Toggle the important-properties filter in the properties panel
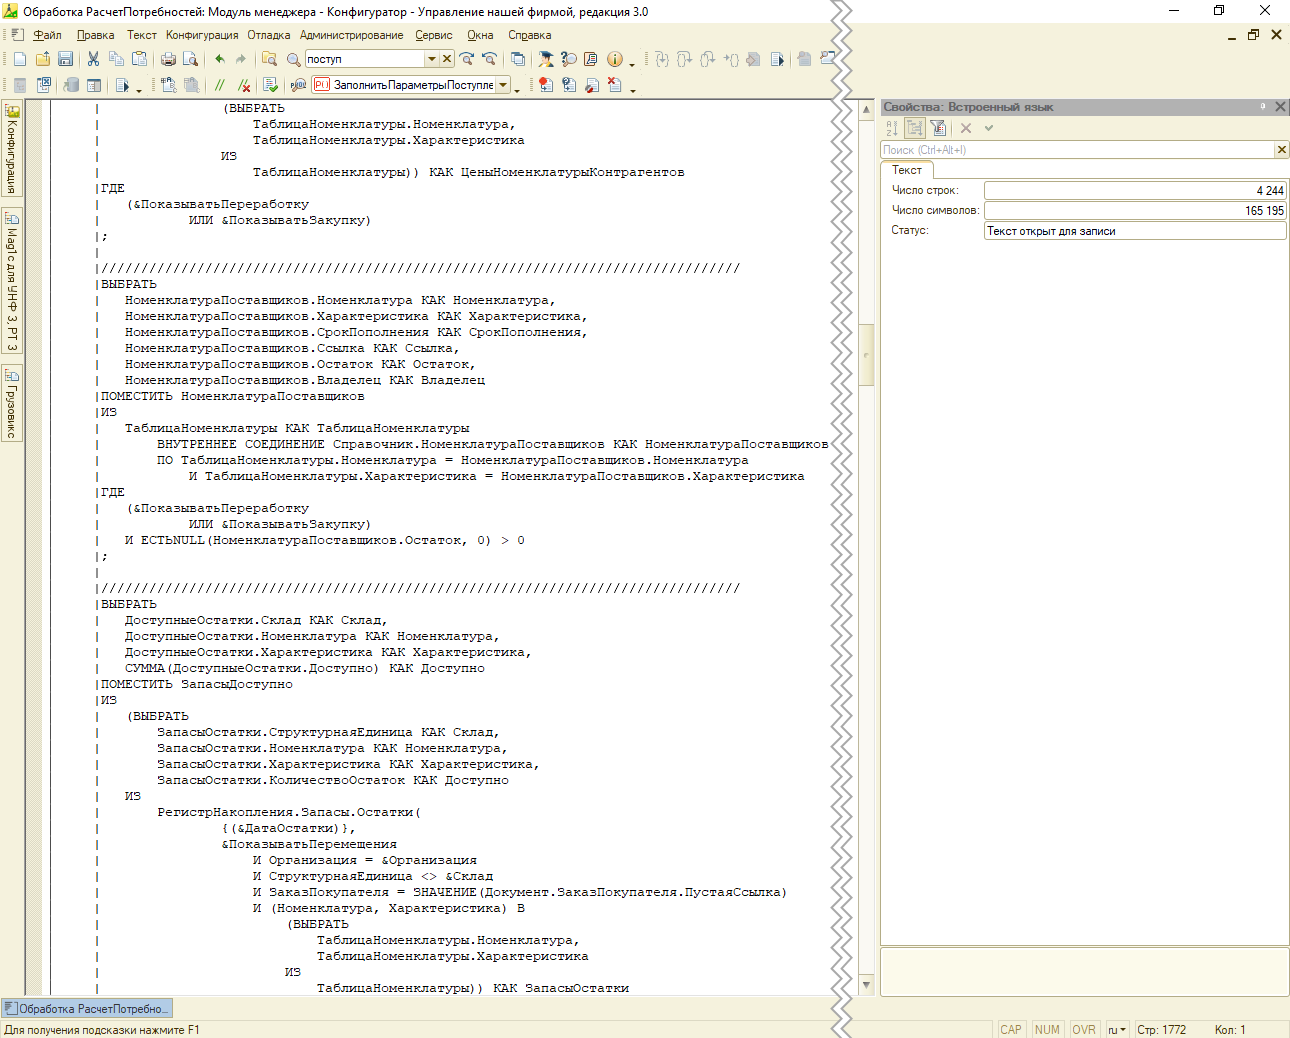 coord(937,128)
